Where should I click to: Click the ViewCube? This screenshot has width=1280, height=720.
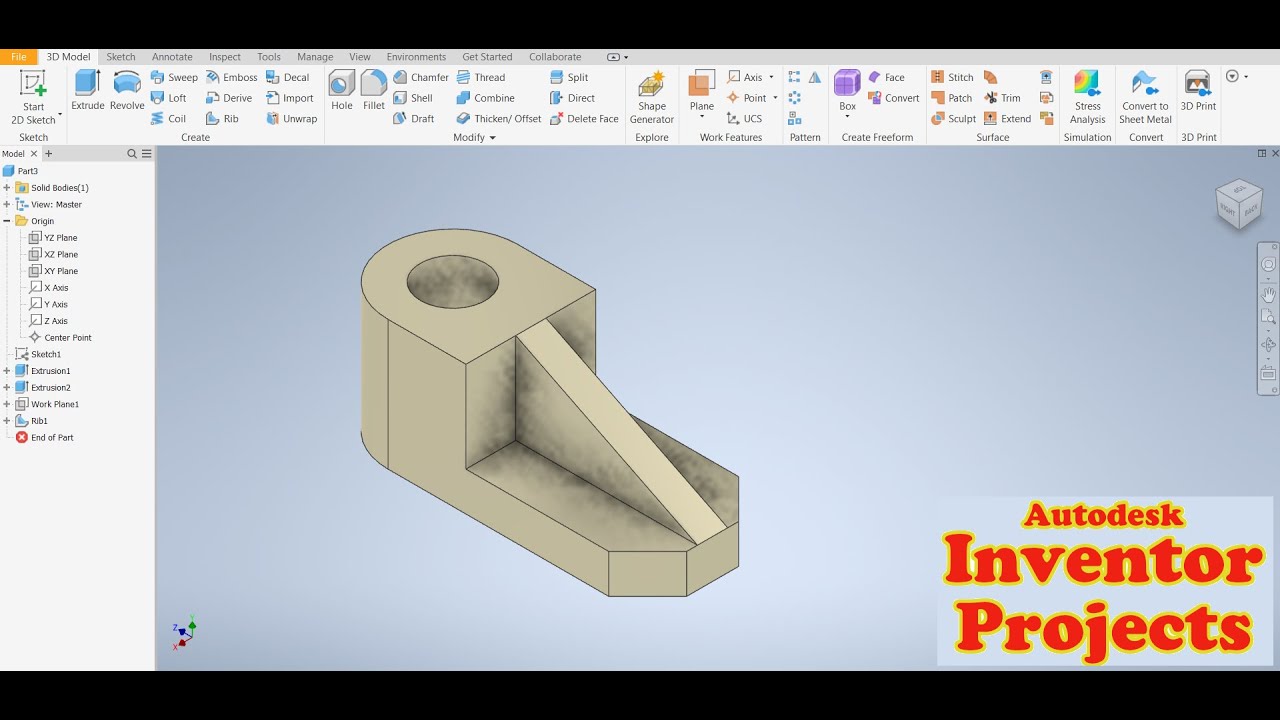coord(1239,203)
